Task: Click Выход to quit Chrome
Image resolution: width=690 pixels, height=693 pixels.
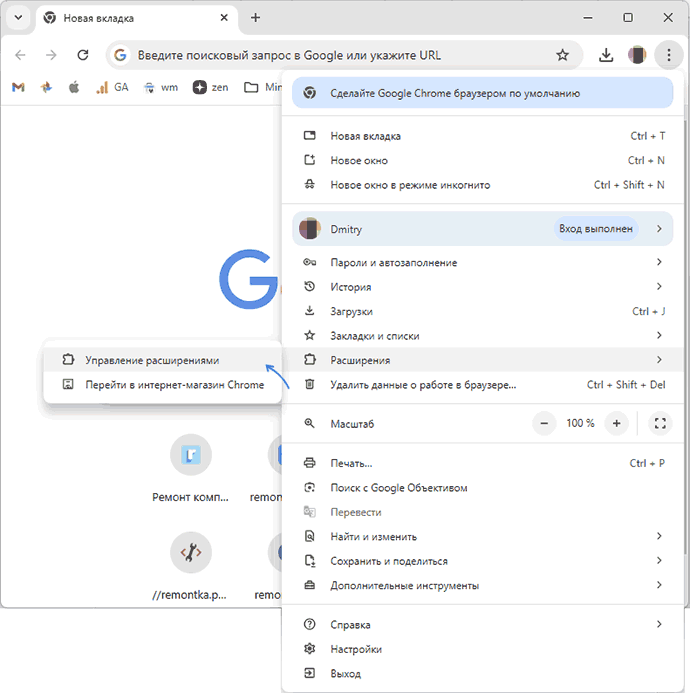Action: point(482,674)
